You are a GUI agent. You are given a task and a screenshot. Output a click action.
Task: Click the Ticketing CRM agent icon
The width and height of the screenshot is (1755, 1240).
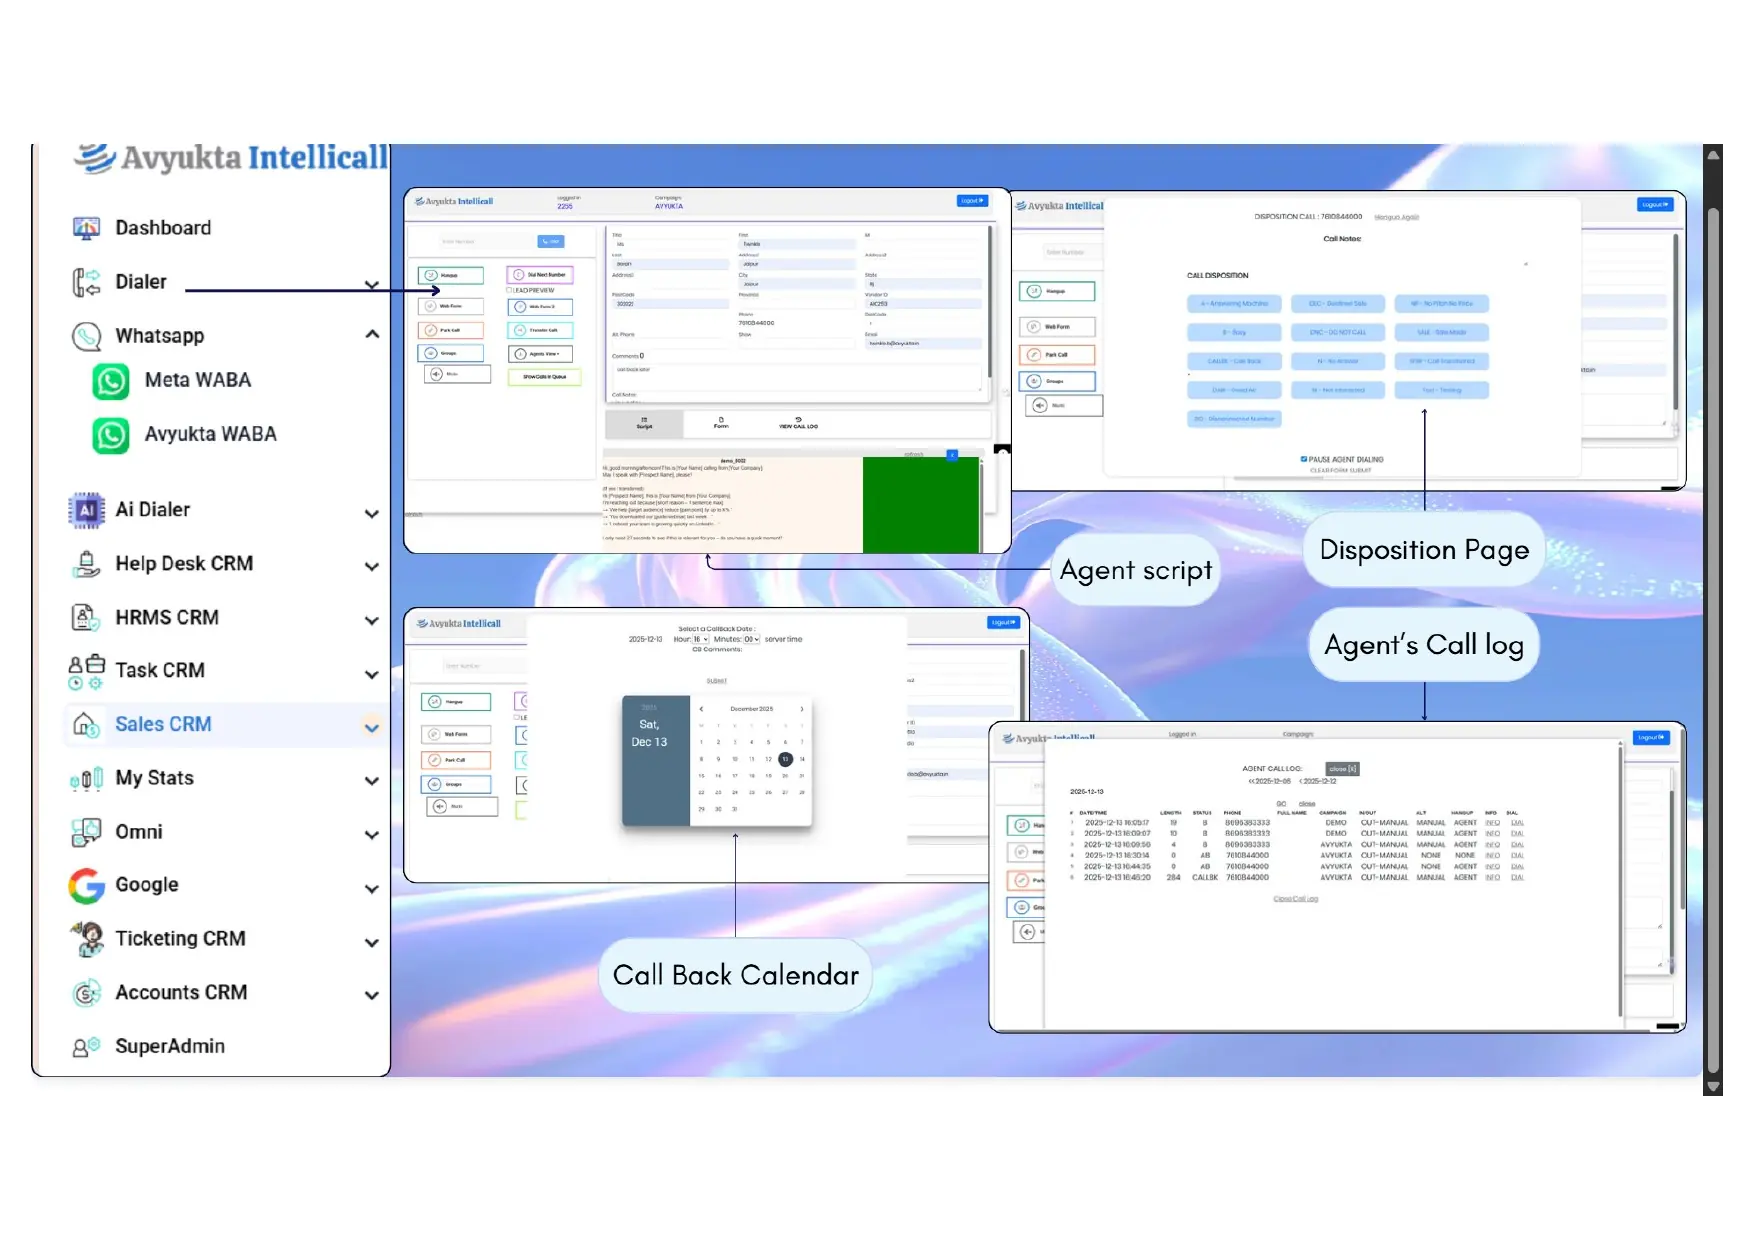(x=88, y=939)
